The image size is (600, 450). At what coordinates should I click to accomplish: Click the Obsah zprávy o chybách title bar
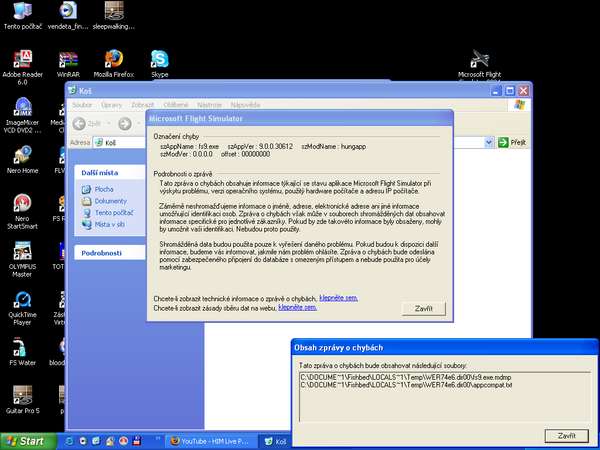(444, 347)
